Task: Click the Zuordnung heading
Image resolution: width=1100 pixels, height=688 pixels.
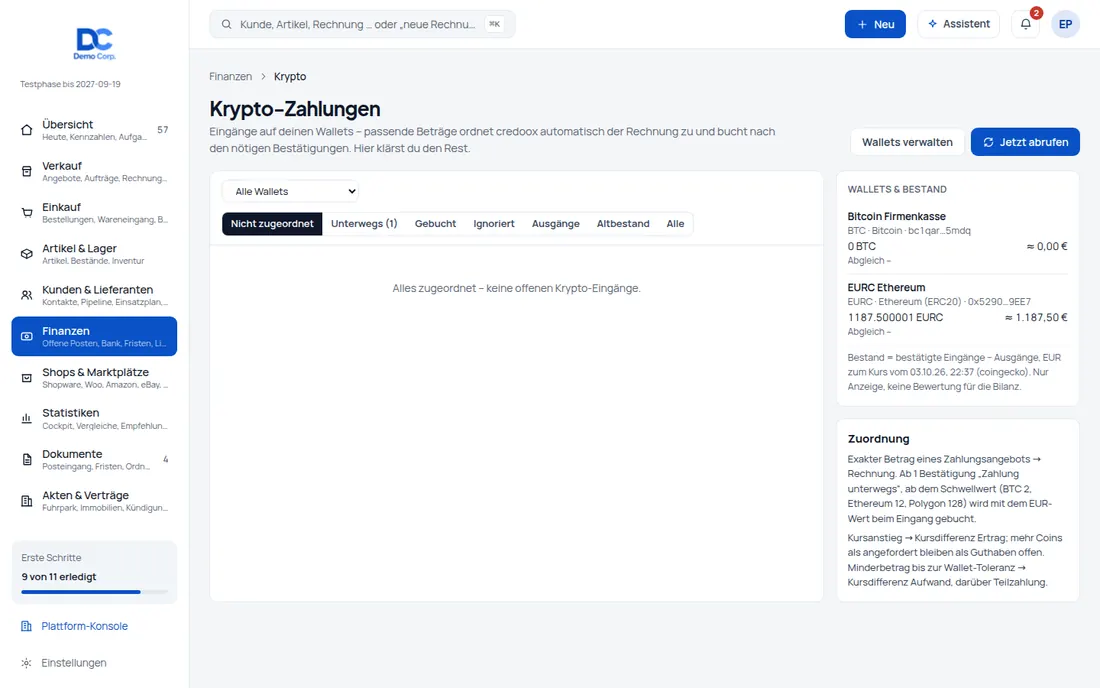Action: 878,439
